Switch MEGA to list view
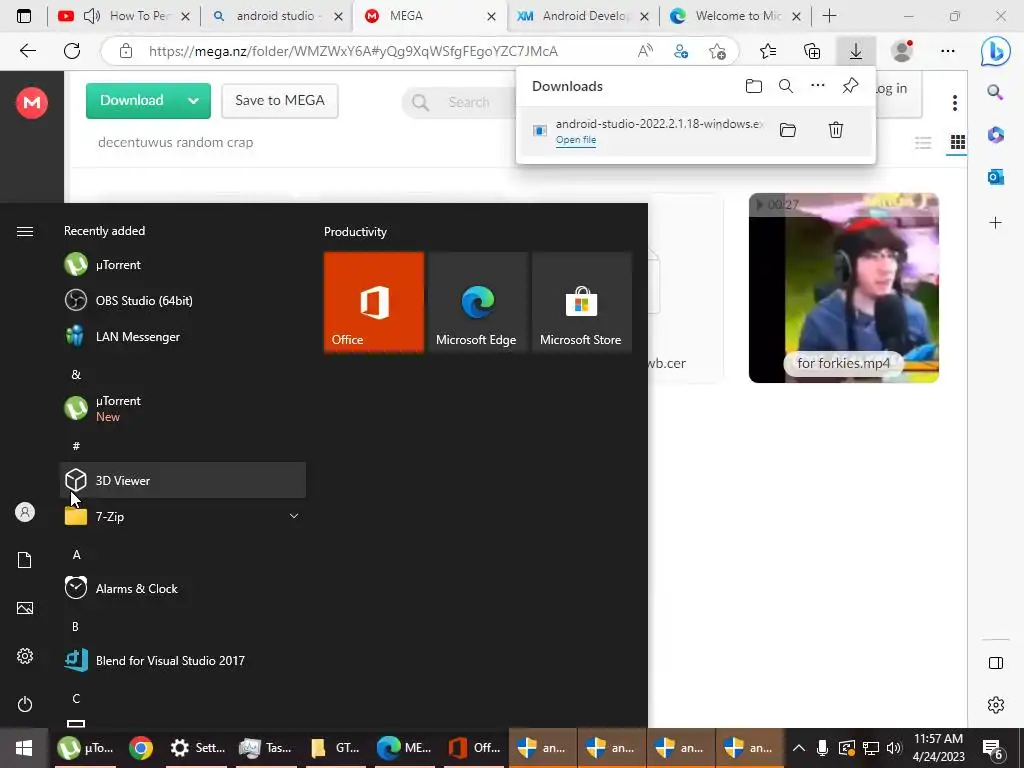 coord(923,142)
